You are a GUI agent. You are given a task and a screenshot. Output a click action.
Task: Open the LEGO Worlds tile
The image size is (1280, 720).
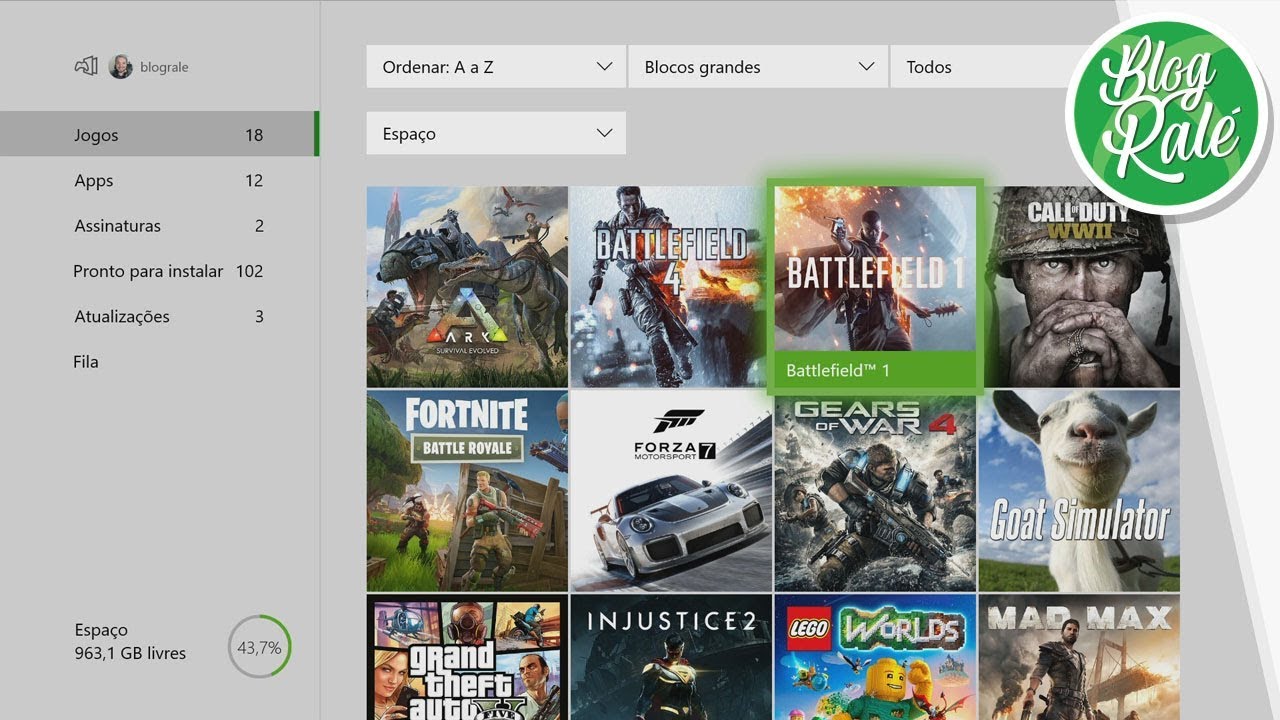[875, 657]
